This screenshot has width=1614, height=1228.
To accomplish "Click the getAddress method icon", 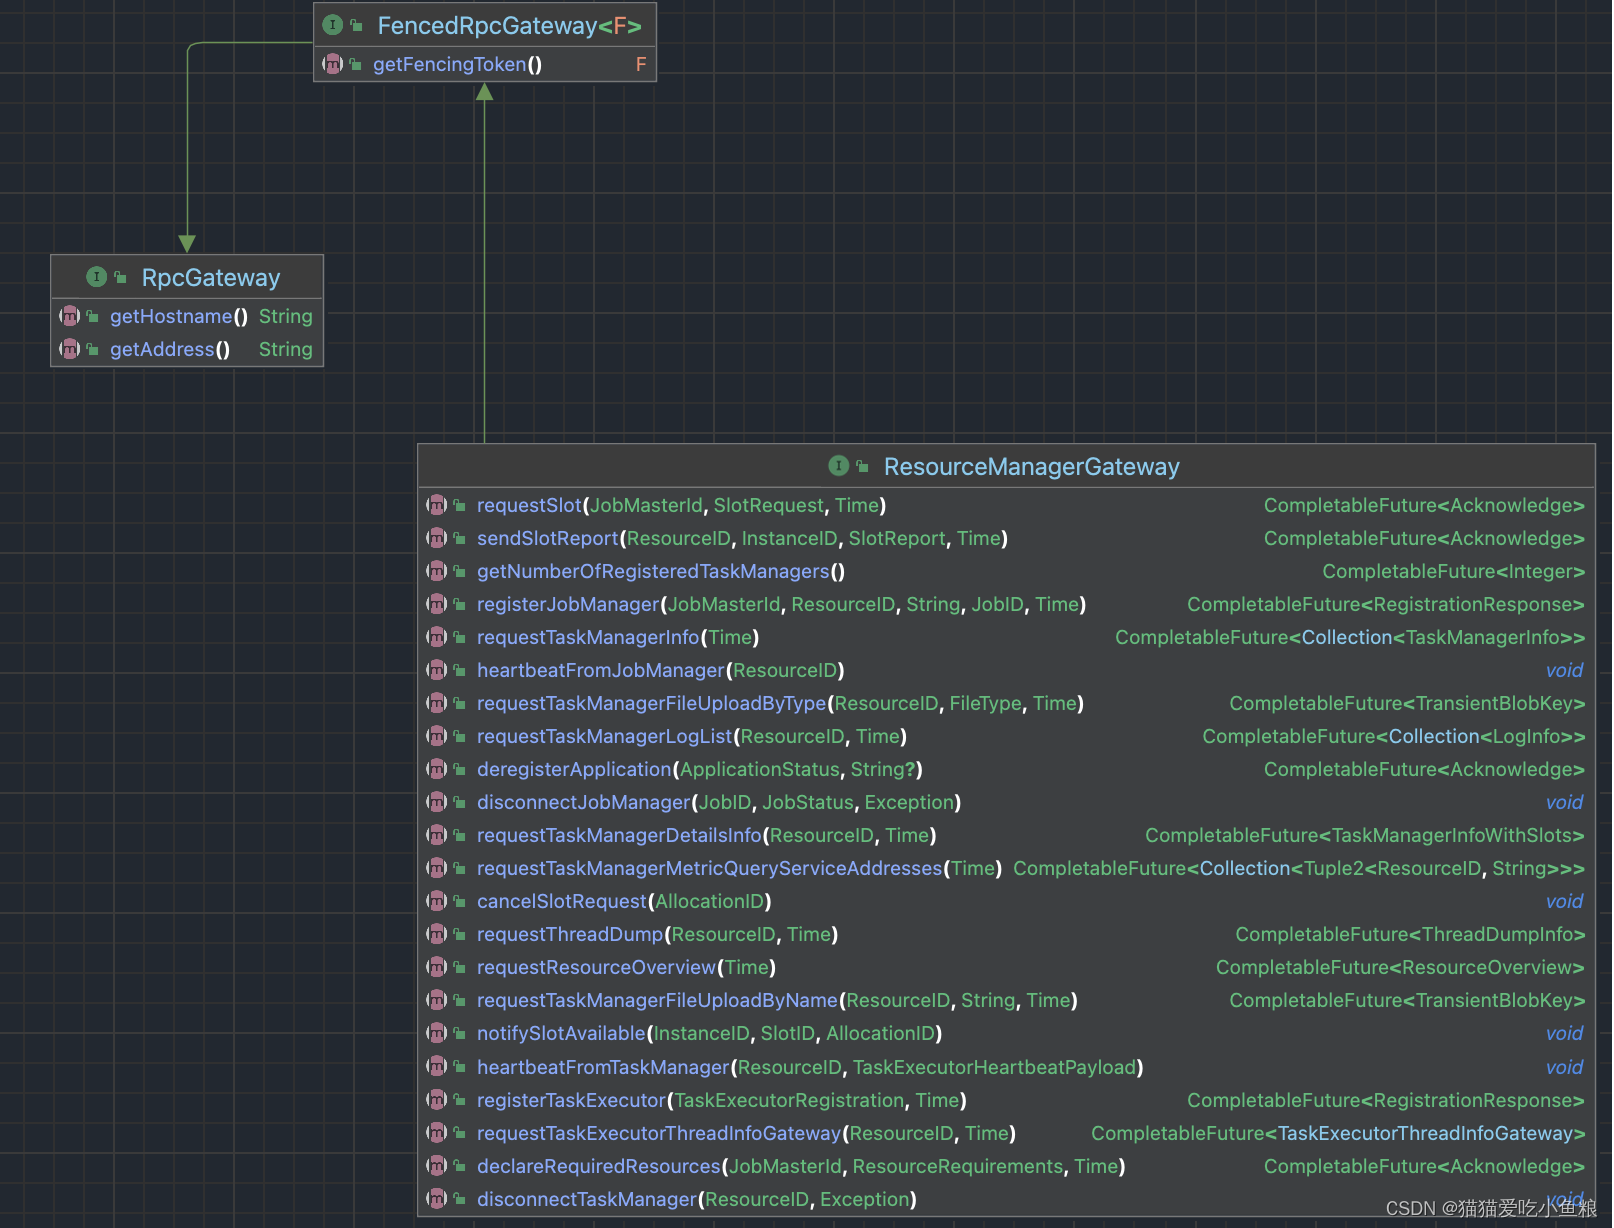I will (70, 349).
